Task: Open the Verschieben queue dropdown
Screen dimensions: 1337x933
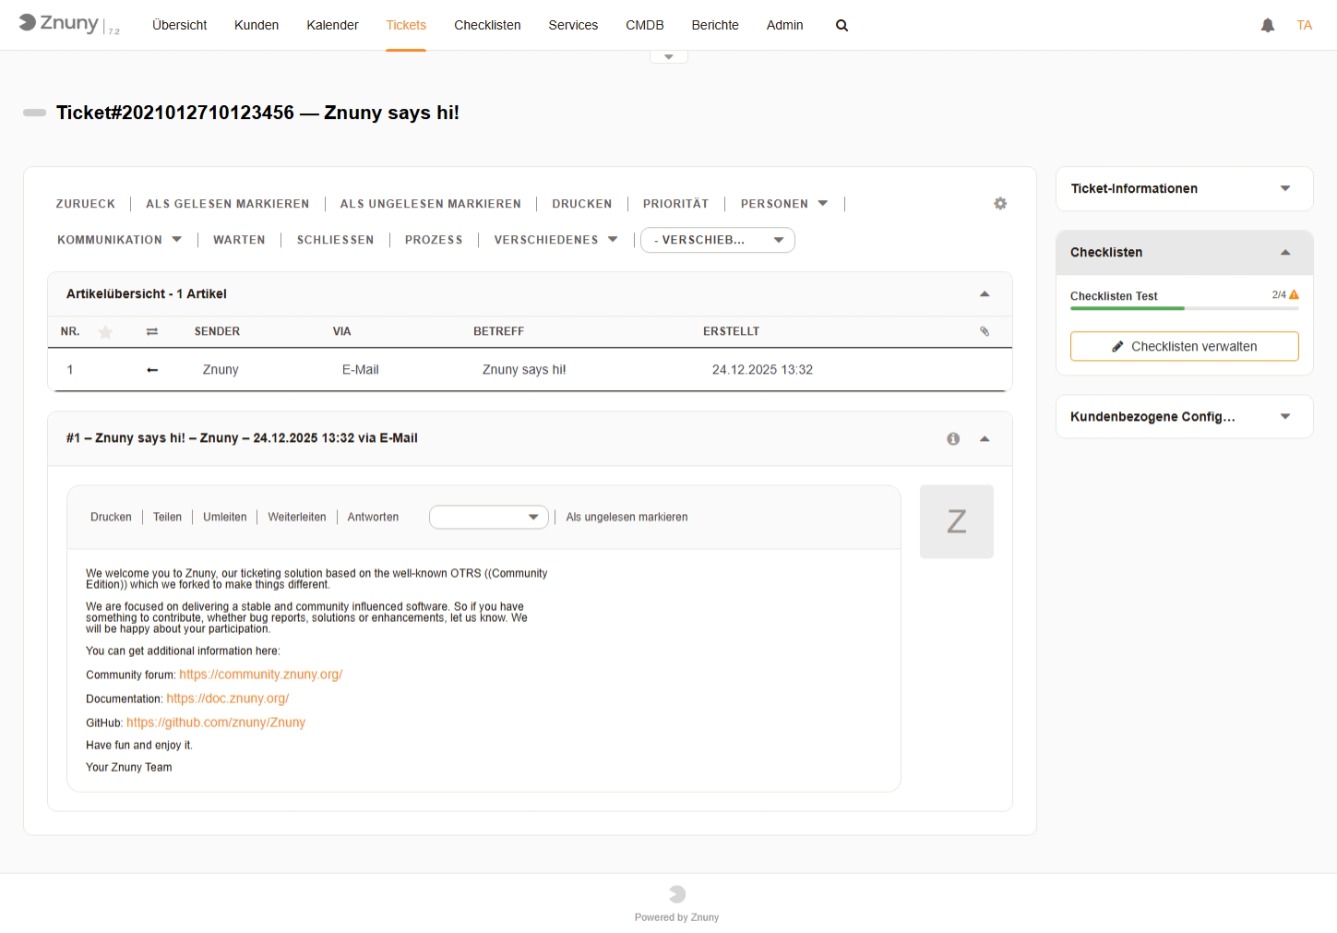Action: [x=717, y=240]
